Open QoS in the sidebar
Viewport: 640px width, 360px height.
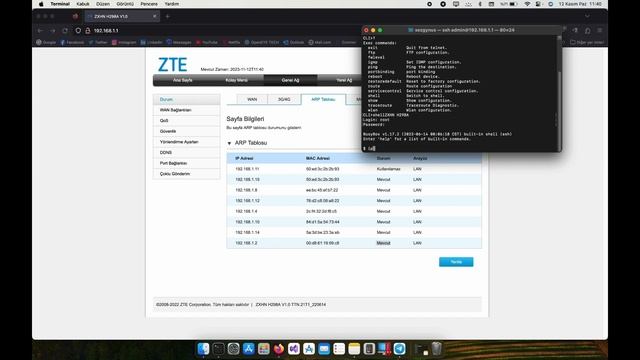(x=187, y=120)
